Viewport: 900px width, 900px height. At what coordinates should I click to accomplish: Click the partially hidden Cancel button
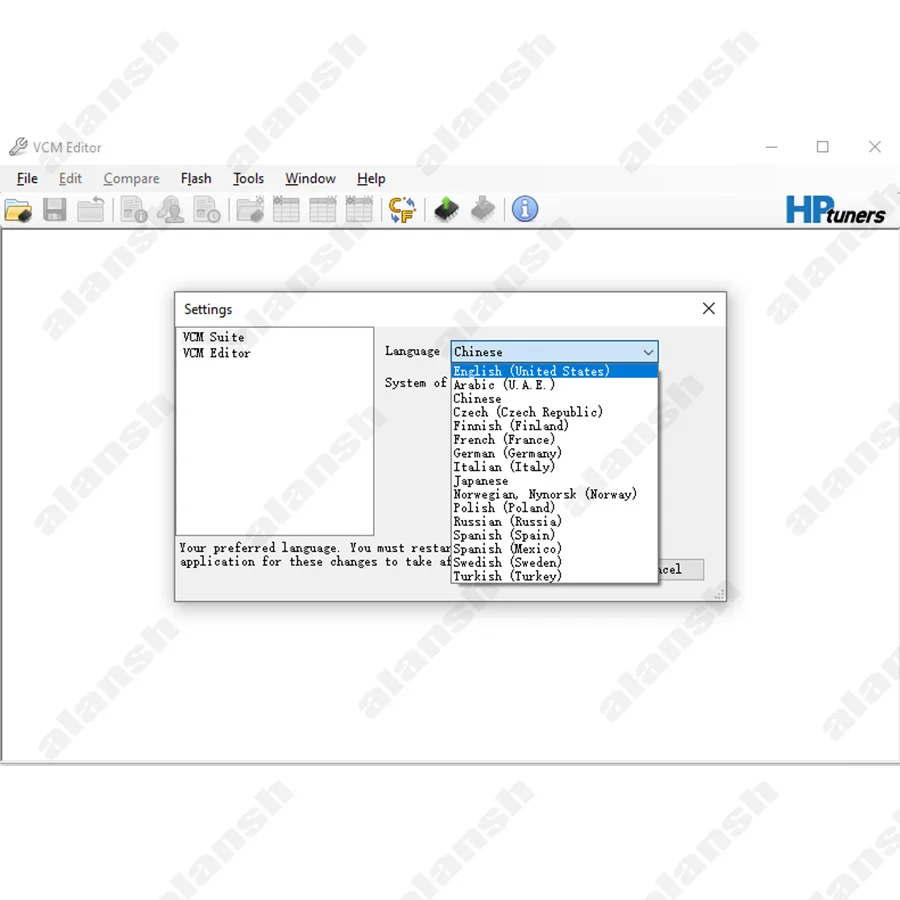(681, 569)
